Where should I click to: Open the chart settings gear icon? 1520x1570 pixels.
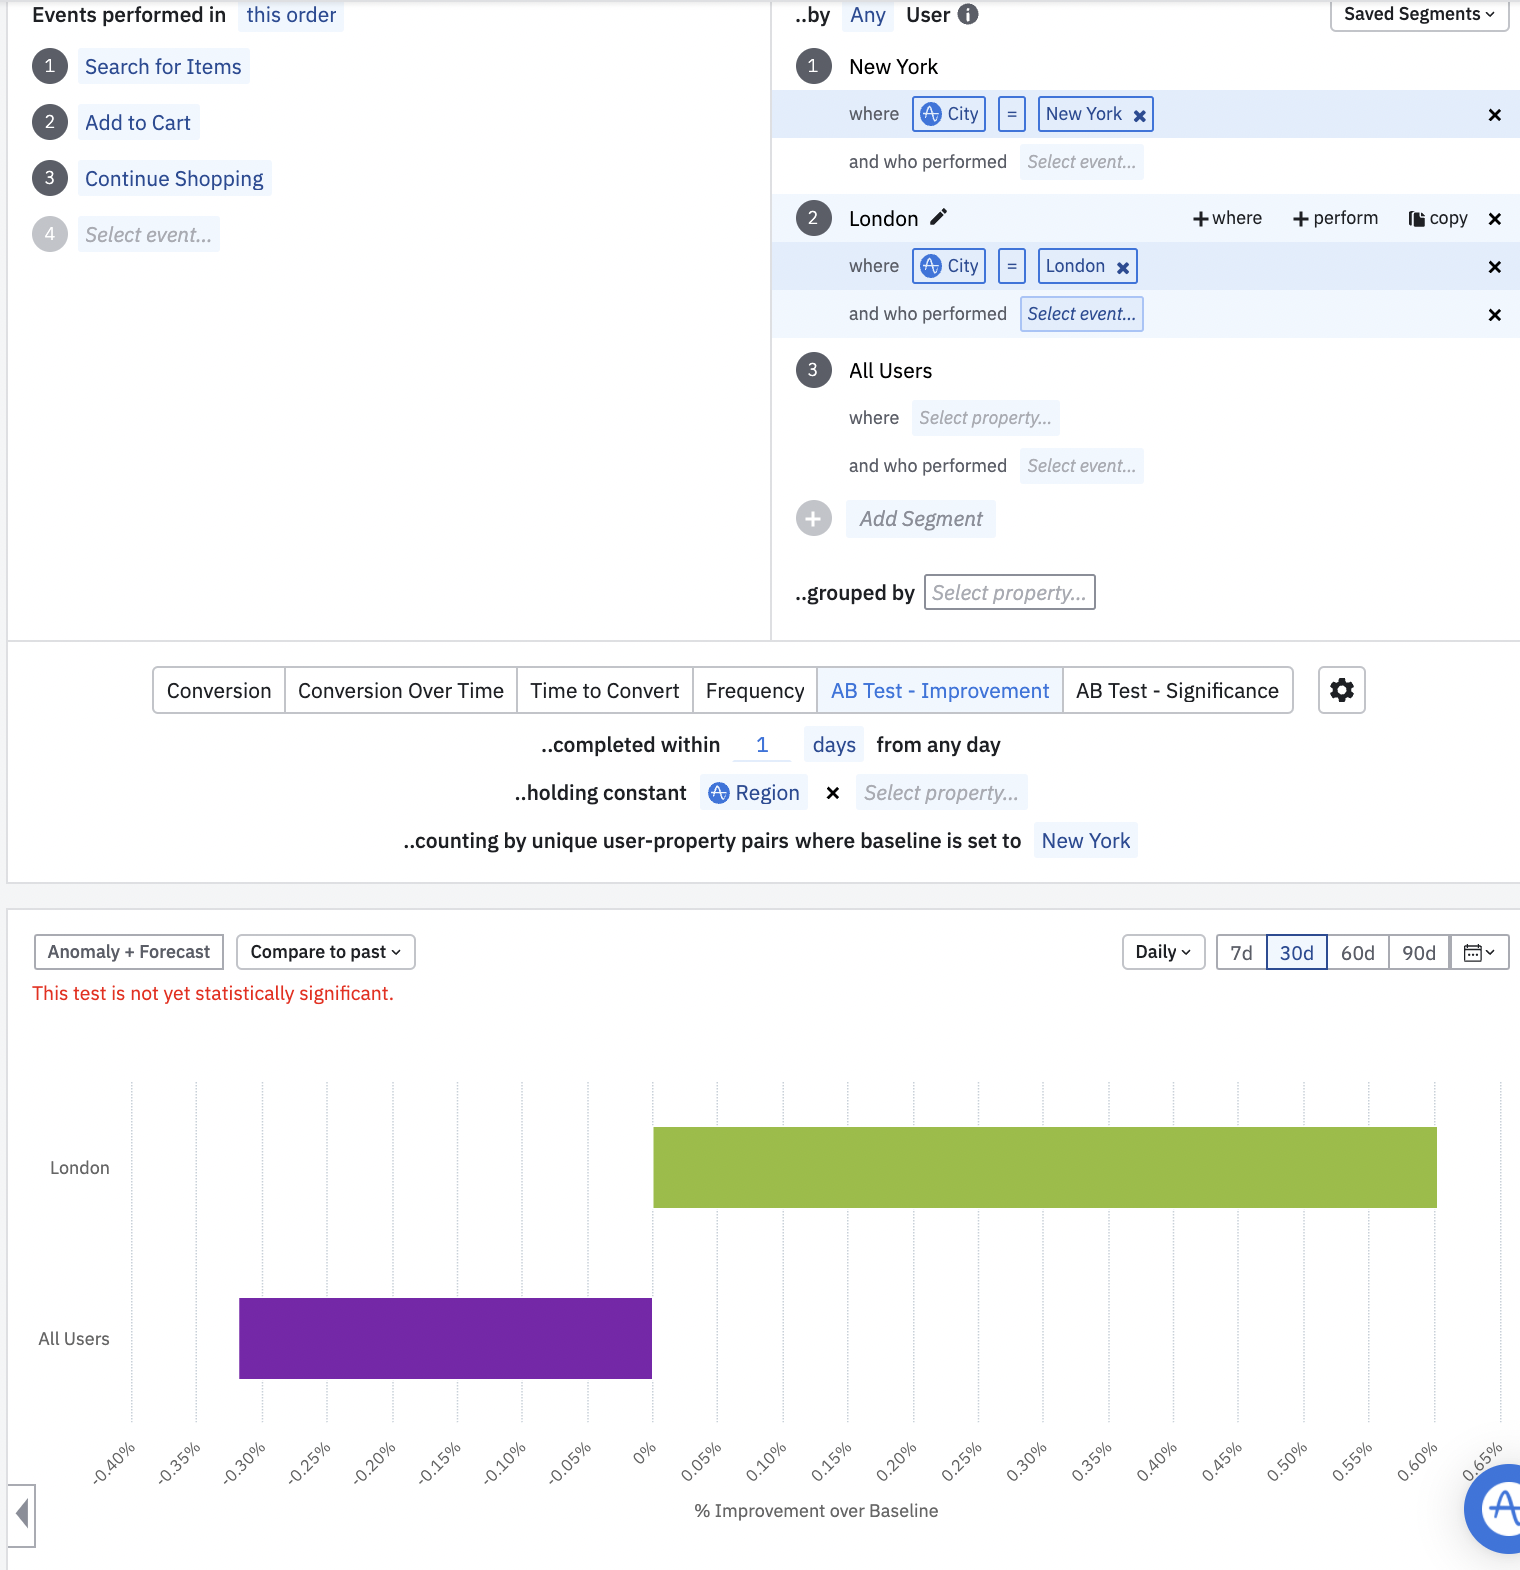pyautogui.click(x=1341, y=690)
